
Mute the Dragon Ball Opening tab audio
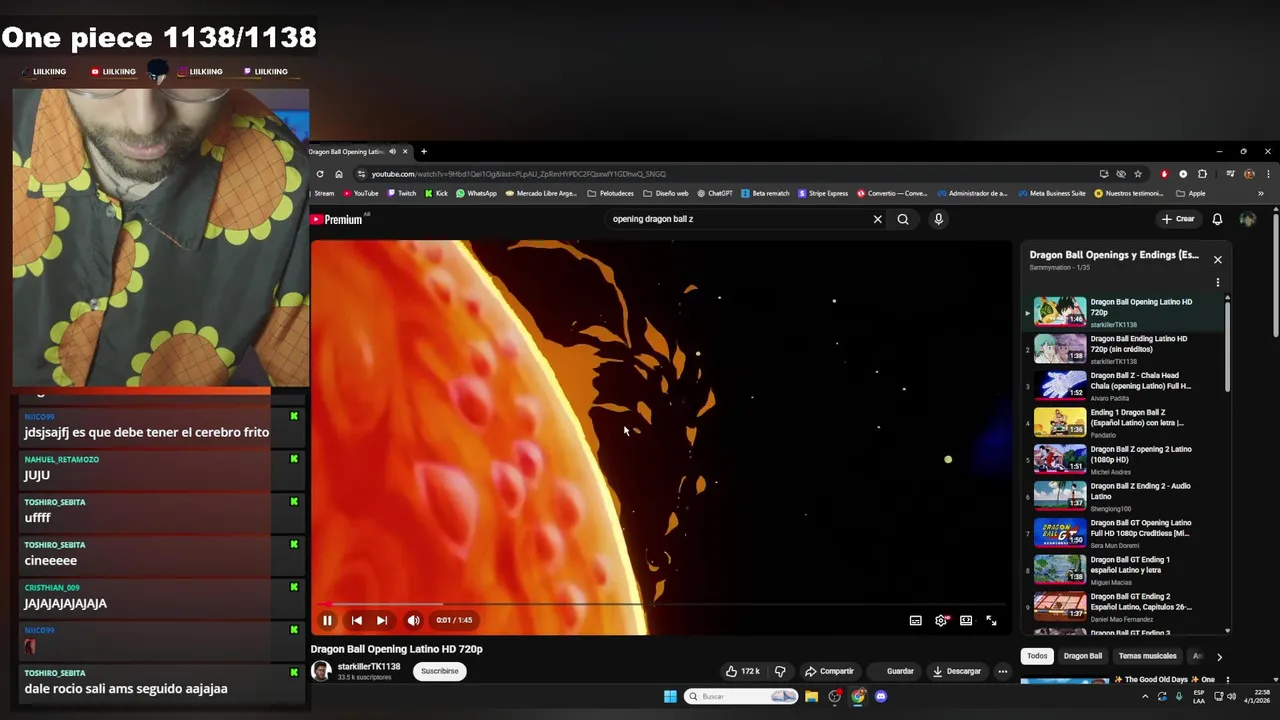(x=392, y=152)
